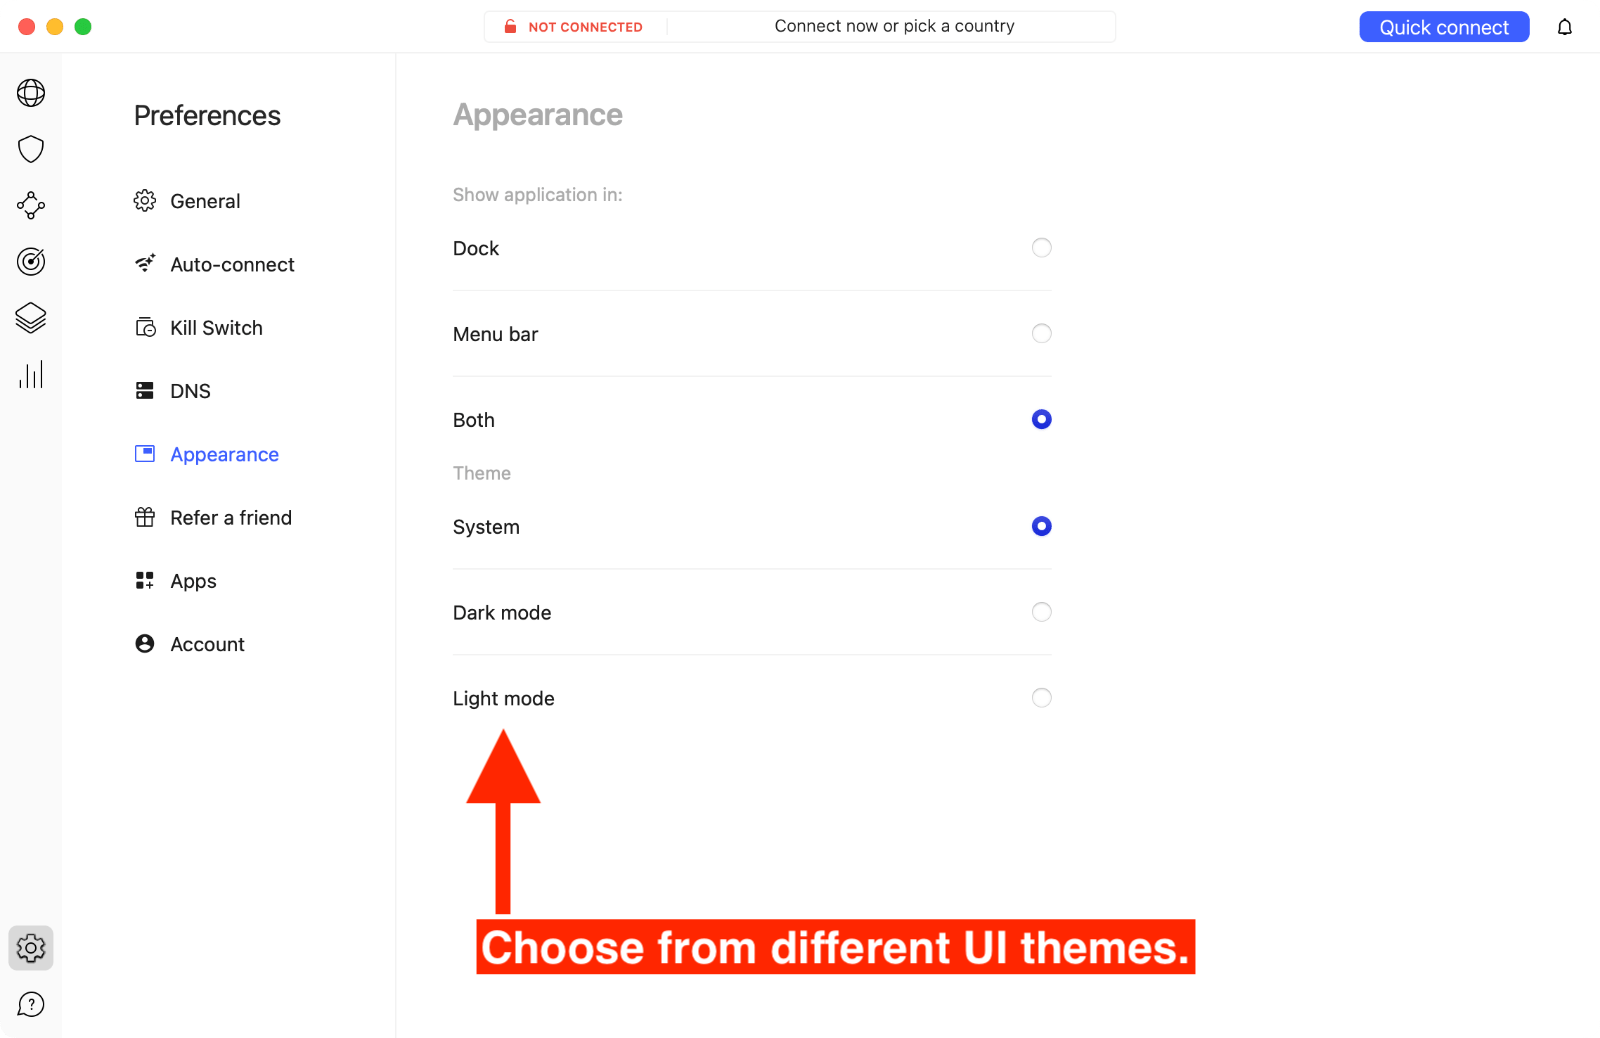This screenshot has height=1038, width=1600.
Task: Click the settings gear icon in sidebar
Action: coord(31,947)
